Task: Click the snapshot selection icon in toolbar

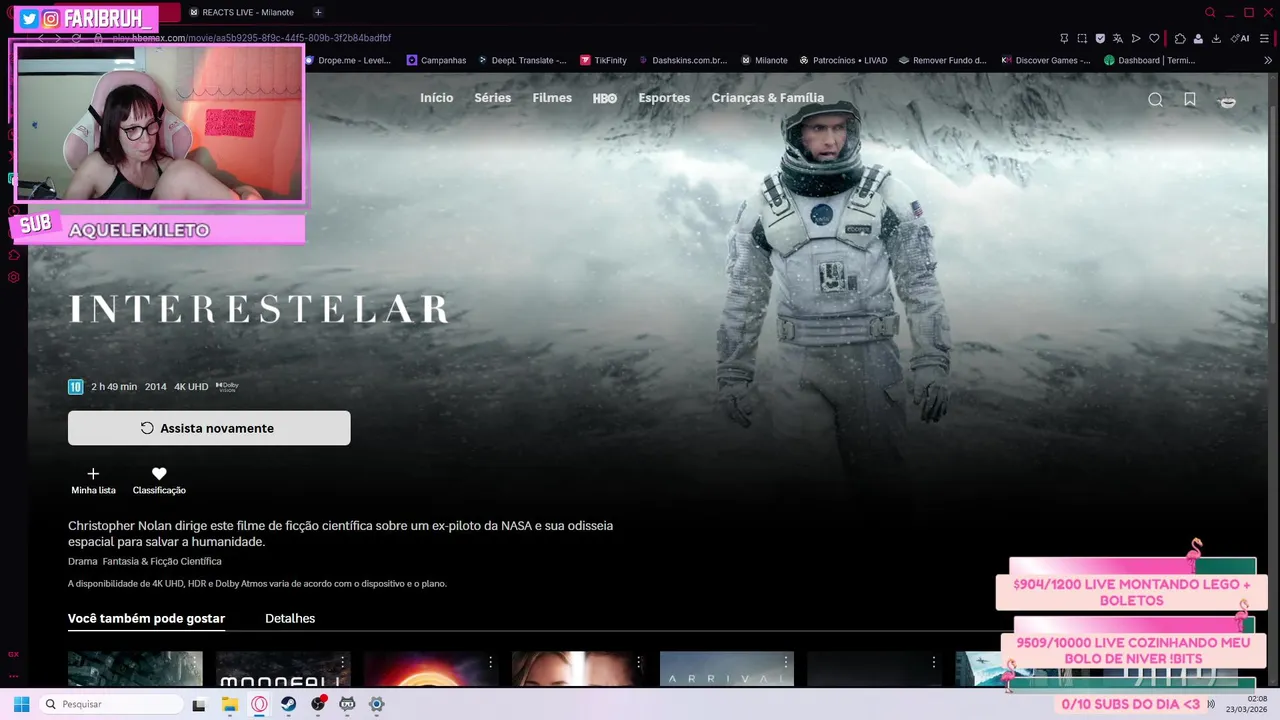Action: 1082,39
